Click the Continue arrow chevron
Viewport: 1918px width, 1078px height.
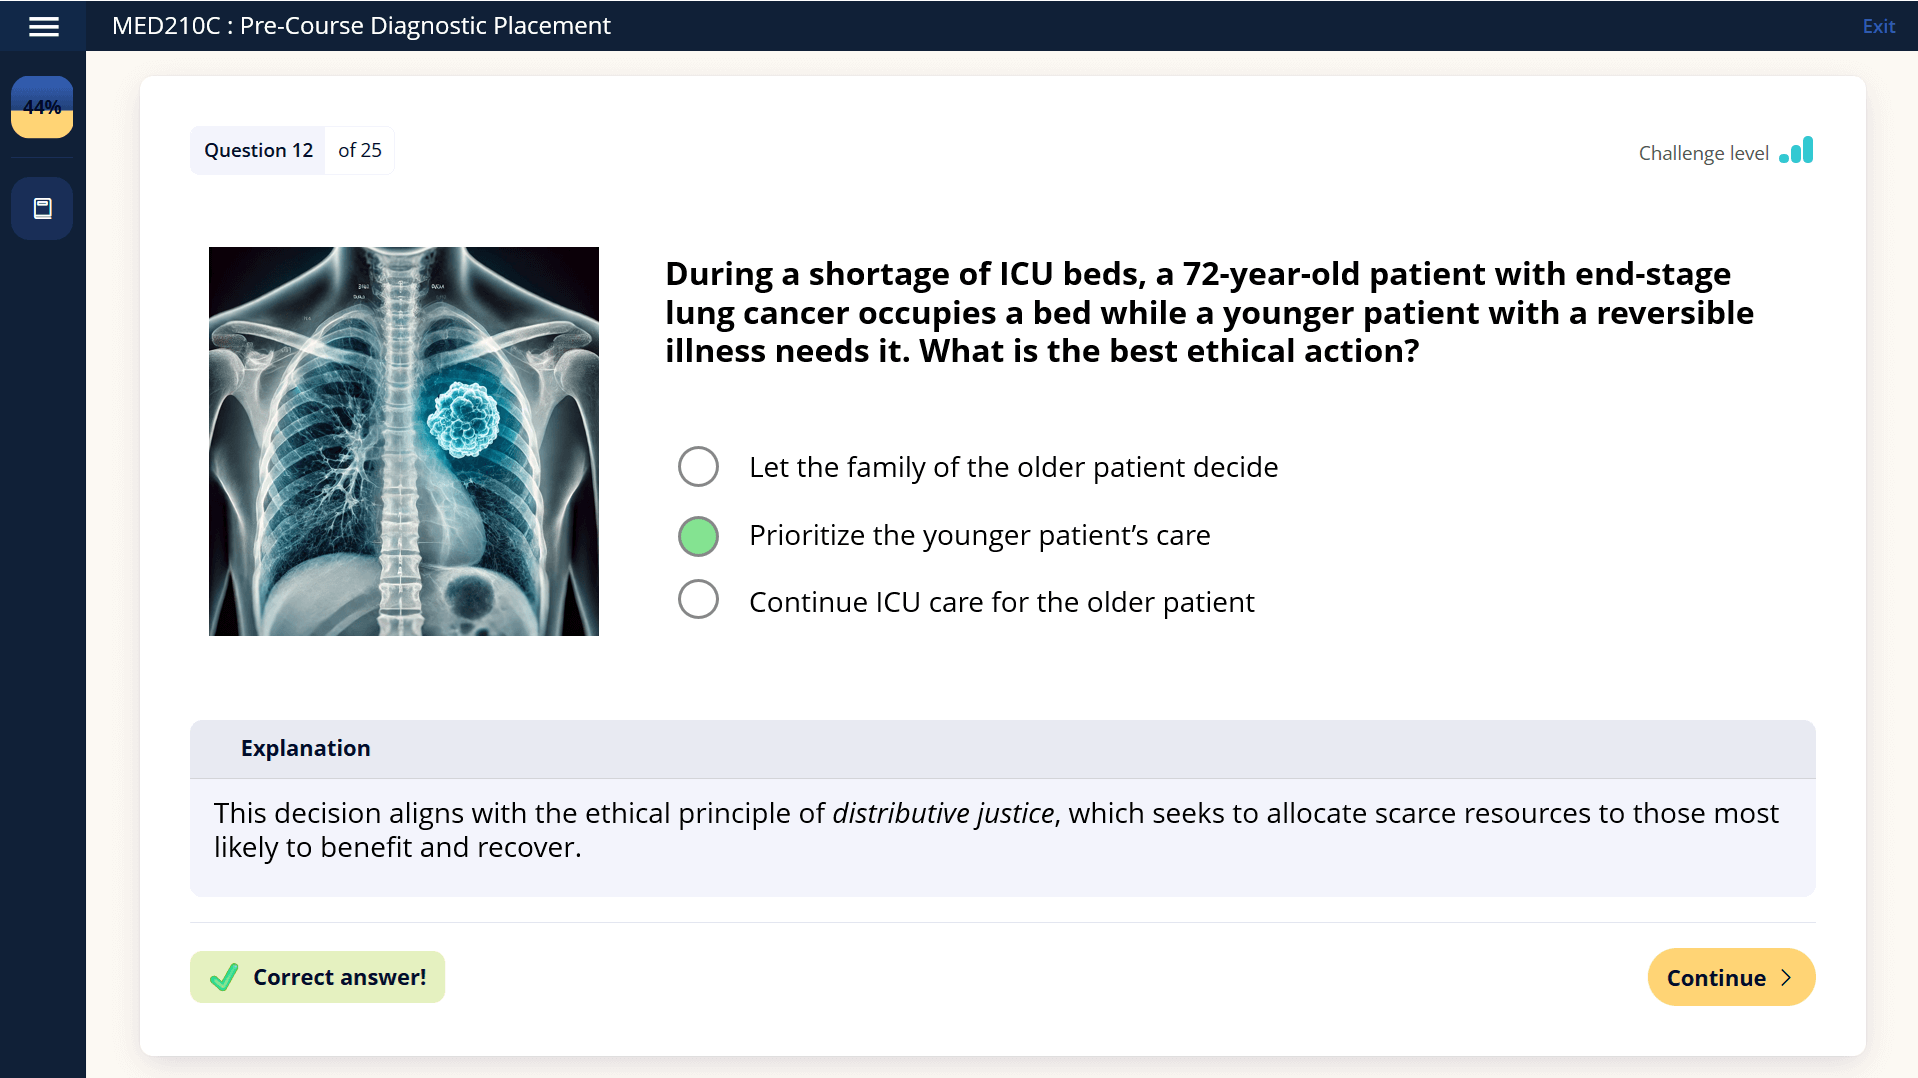1786,978
